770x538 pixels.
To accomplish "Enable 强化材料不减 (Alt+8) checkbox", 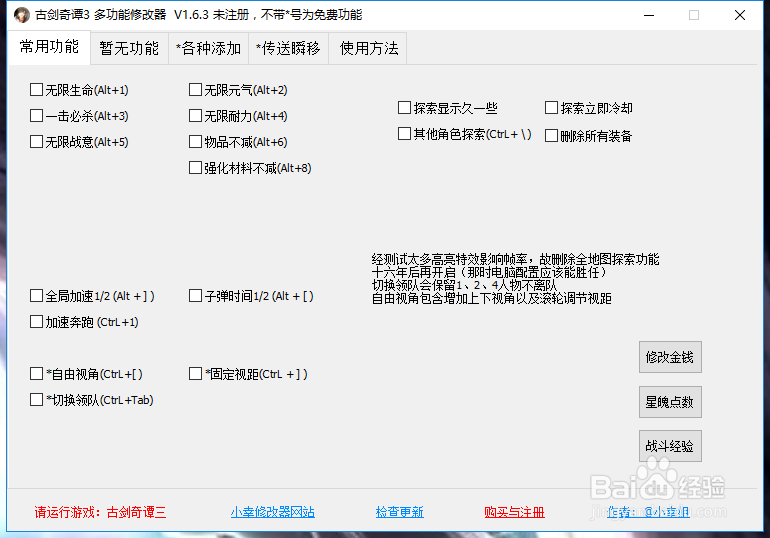I will click(x=195, y=168).
